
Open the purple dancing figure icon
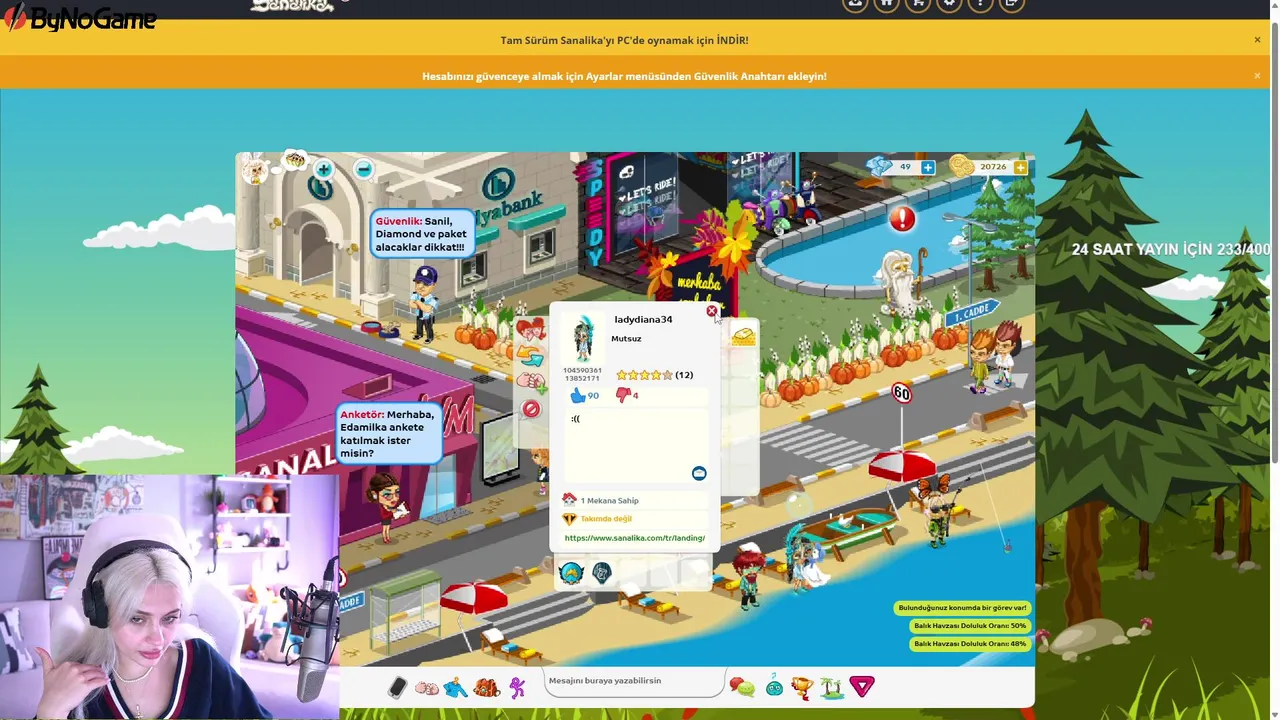click(x=517, y=688)
